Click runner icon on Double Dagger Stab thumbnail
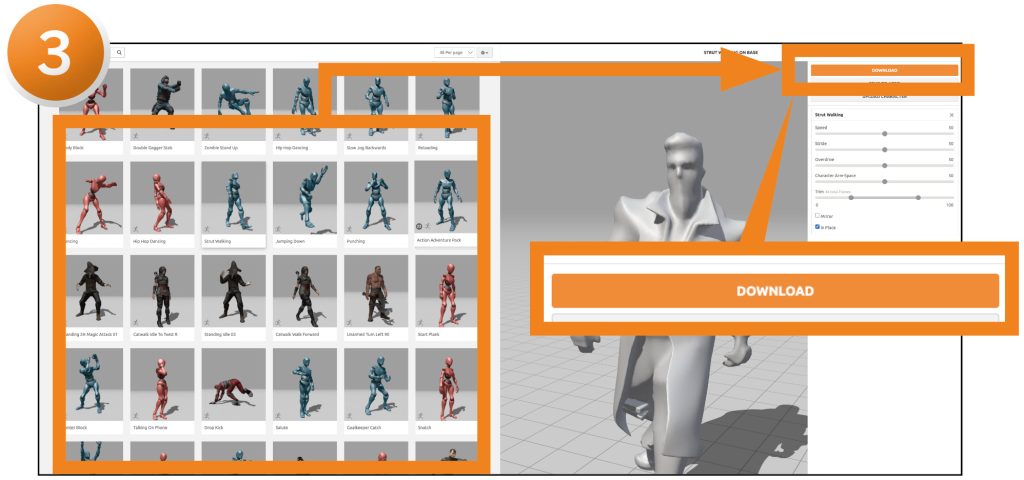The image size is (1024, 480). [x=136, y=135]
